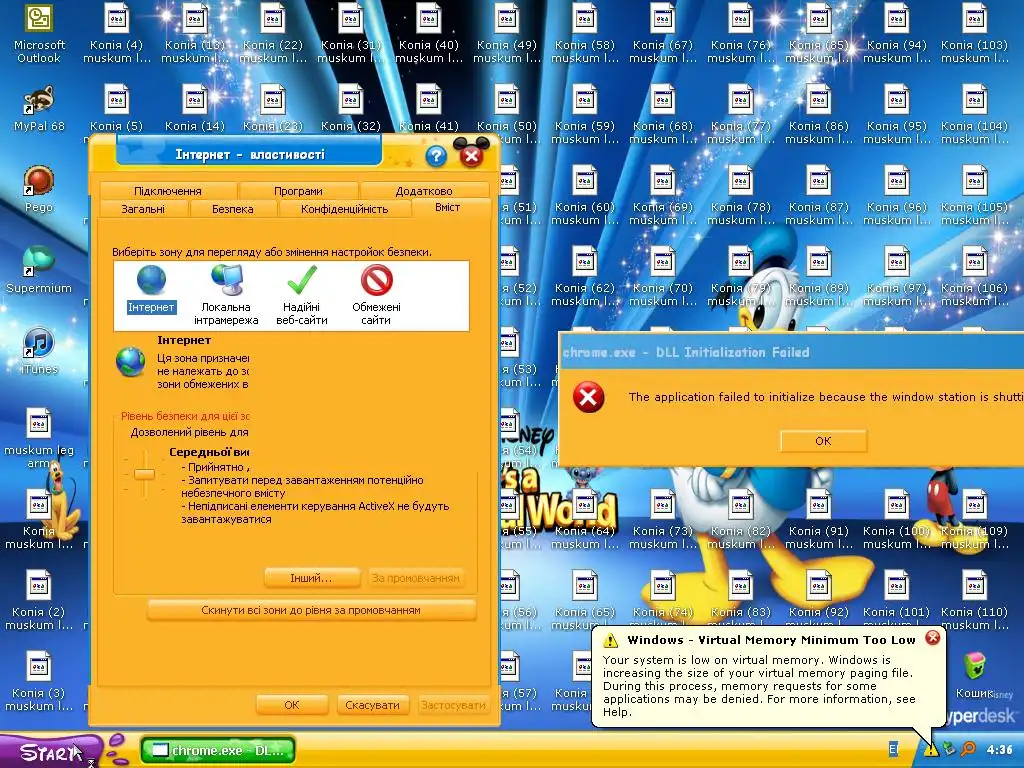Viewport: 1024px width, 768px height.
Task: Select the Копія (3) file icon
Action: click(39, 667)
